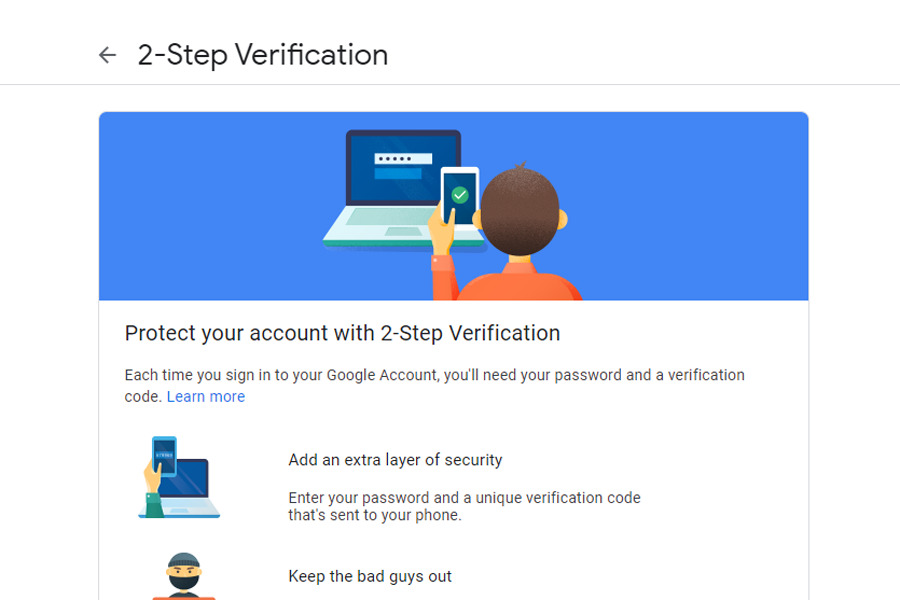Open the Learn more link
The height and width of the screenshot is (600, 900).
(x=205, y=397)
